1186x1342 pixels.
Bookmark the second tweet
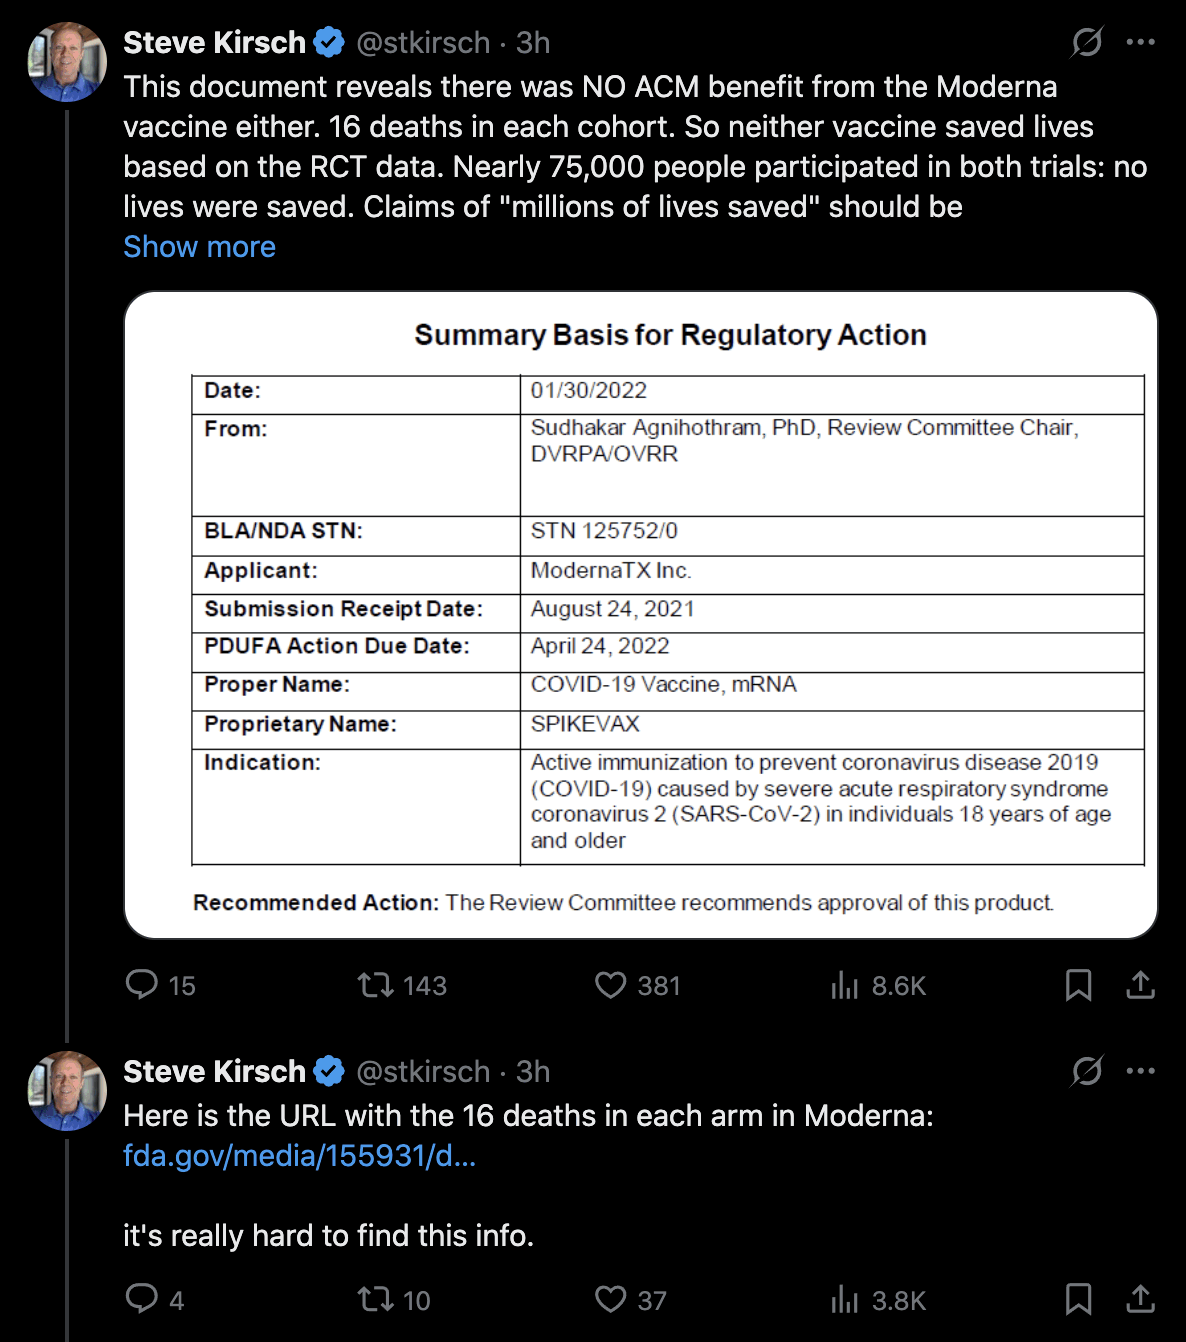[1078, 1299]
